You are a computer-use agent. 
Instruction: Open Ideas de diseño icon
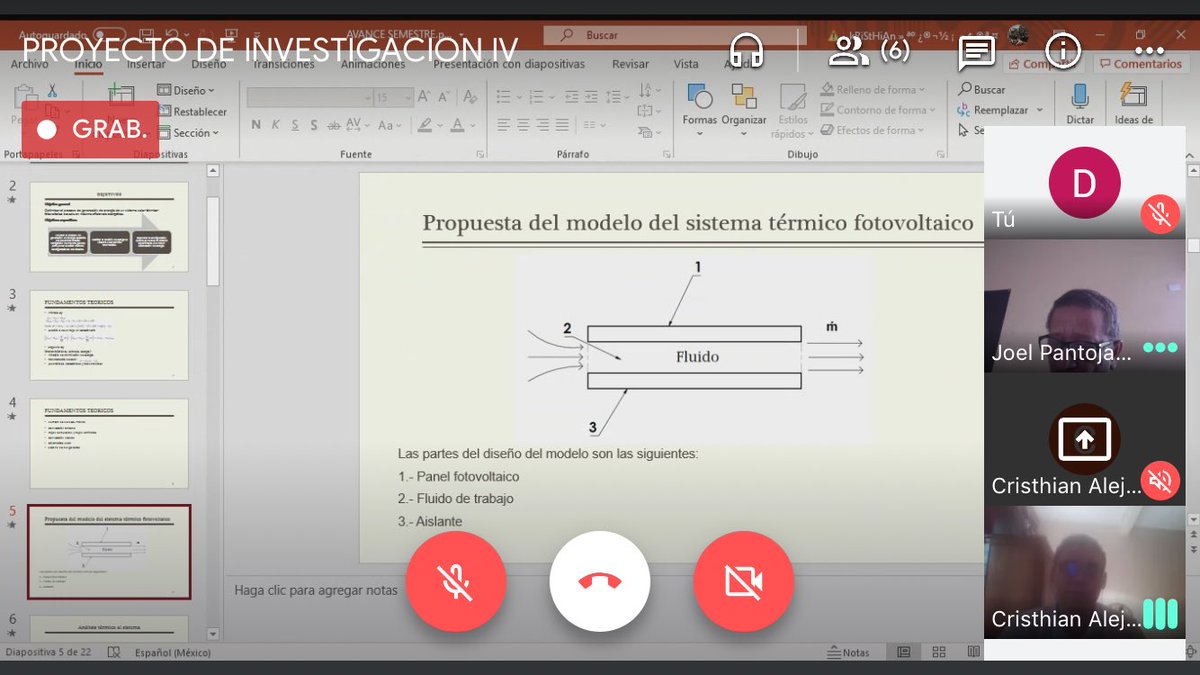[x=1133, y=104]
